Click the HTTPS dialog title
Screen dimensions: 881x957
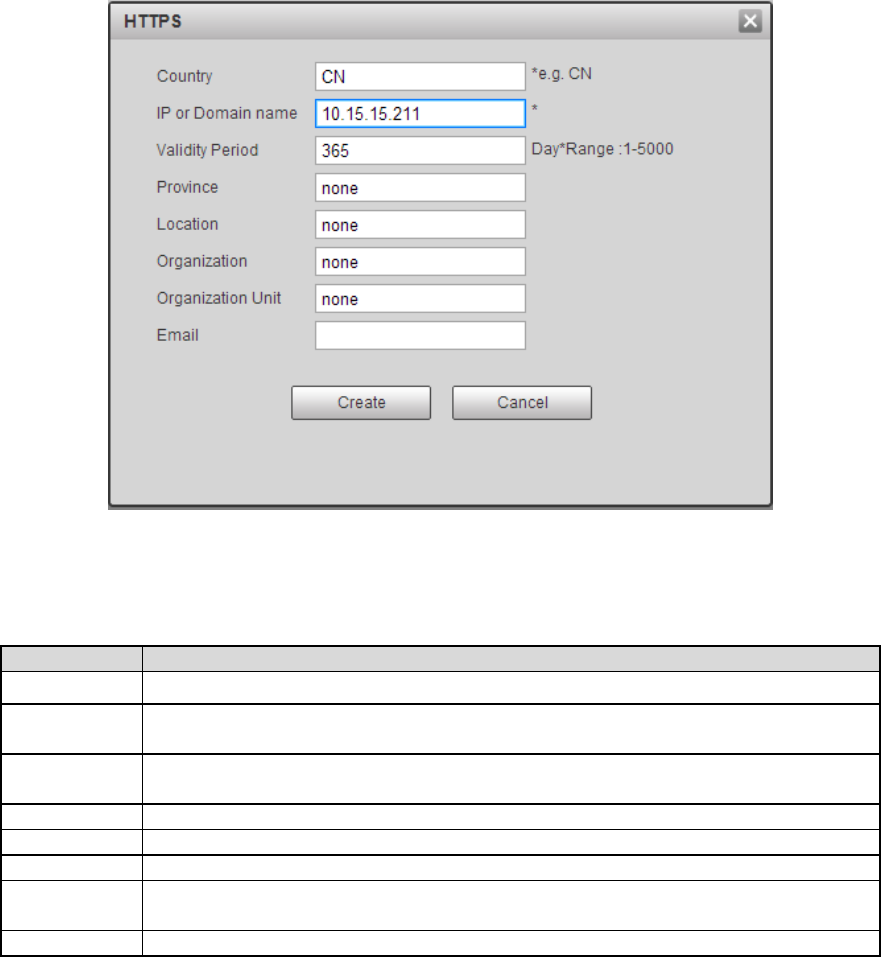click(153, 21)
